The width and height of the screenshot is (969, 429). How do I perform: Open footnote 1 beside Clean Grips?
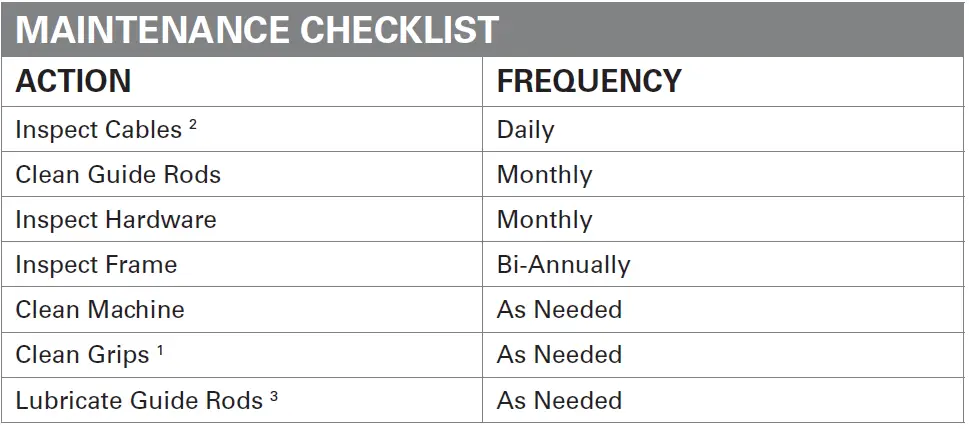coord(160,350)
